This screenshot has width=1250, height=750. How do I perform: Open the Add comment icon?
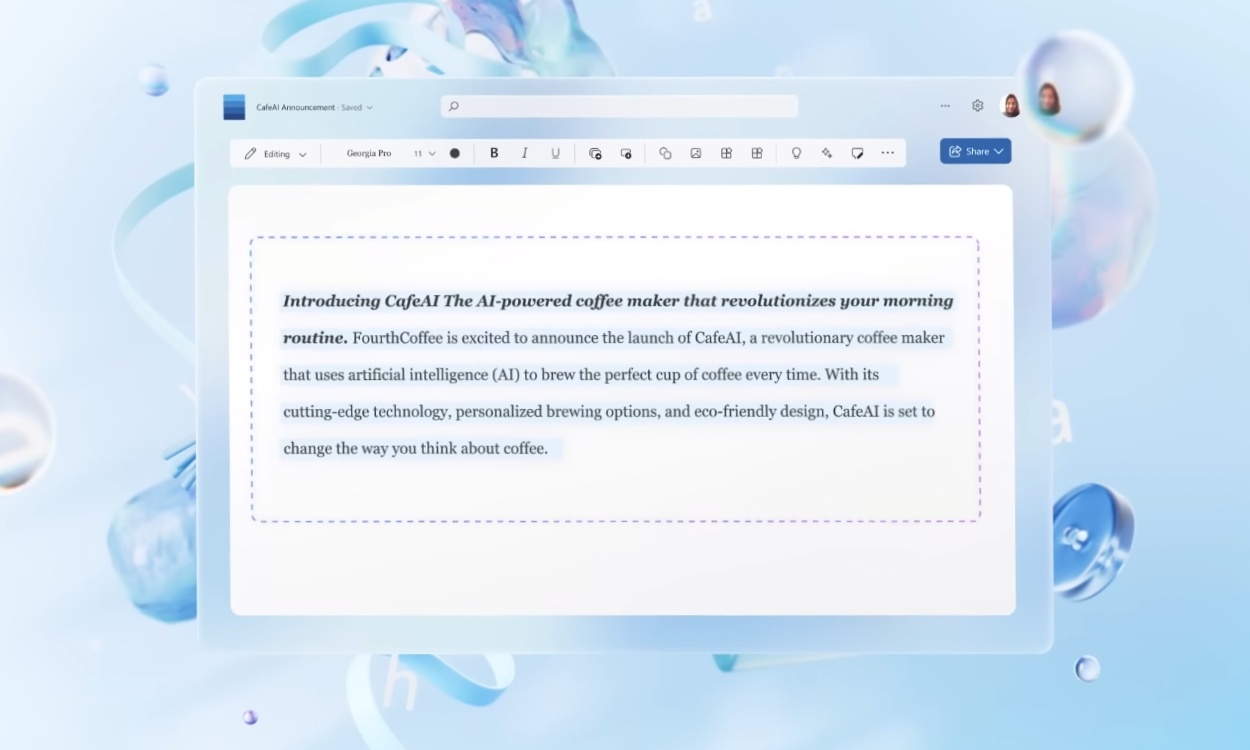tap(857, 153)
